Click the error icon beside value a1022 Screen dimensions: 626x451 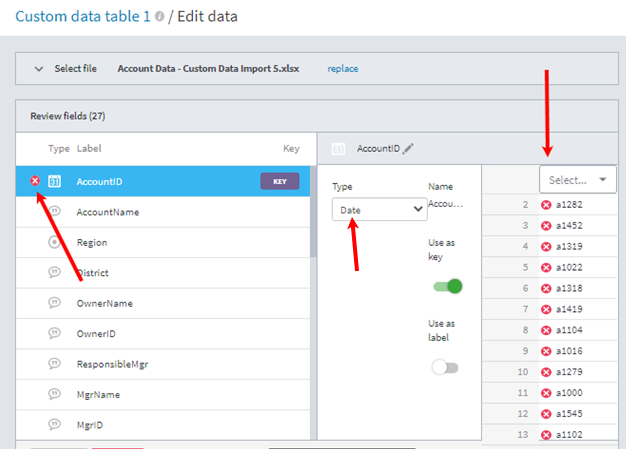[x=546, y=268]
